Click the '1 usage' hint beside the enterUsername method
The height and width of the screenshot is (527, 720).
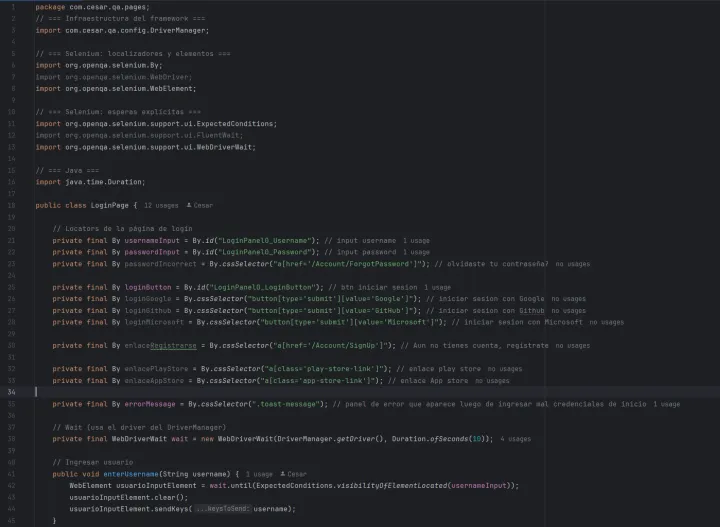tap(259, 474)
